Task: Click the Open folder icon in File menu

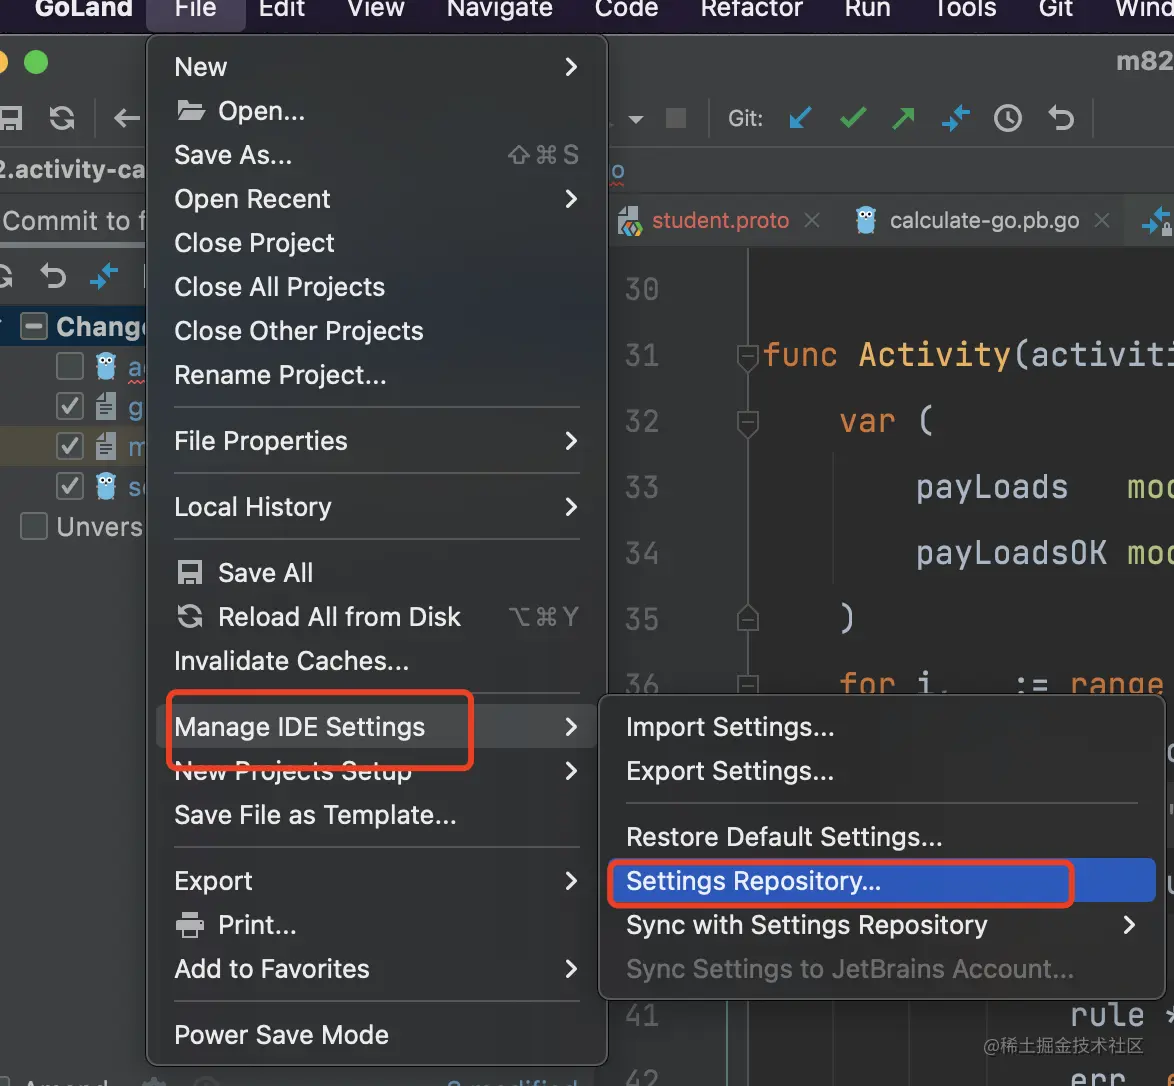Action: pos(191,111)
